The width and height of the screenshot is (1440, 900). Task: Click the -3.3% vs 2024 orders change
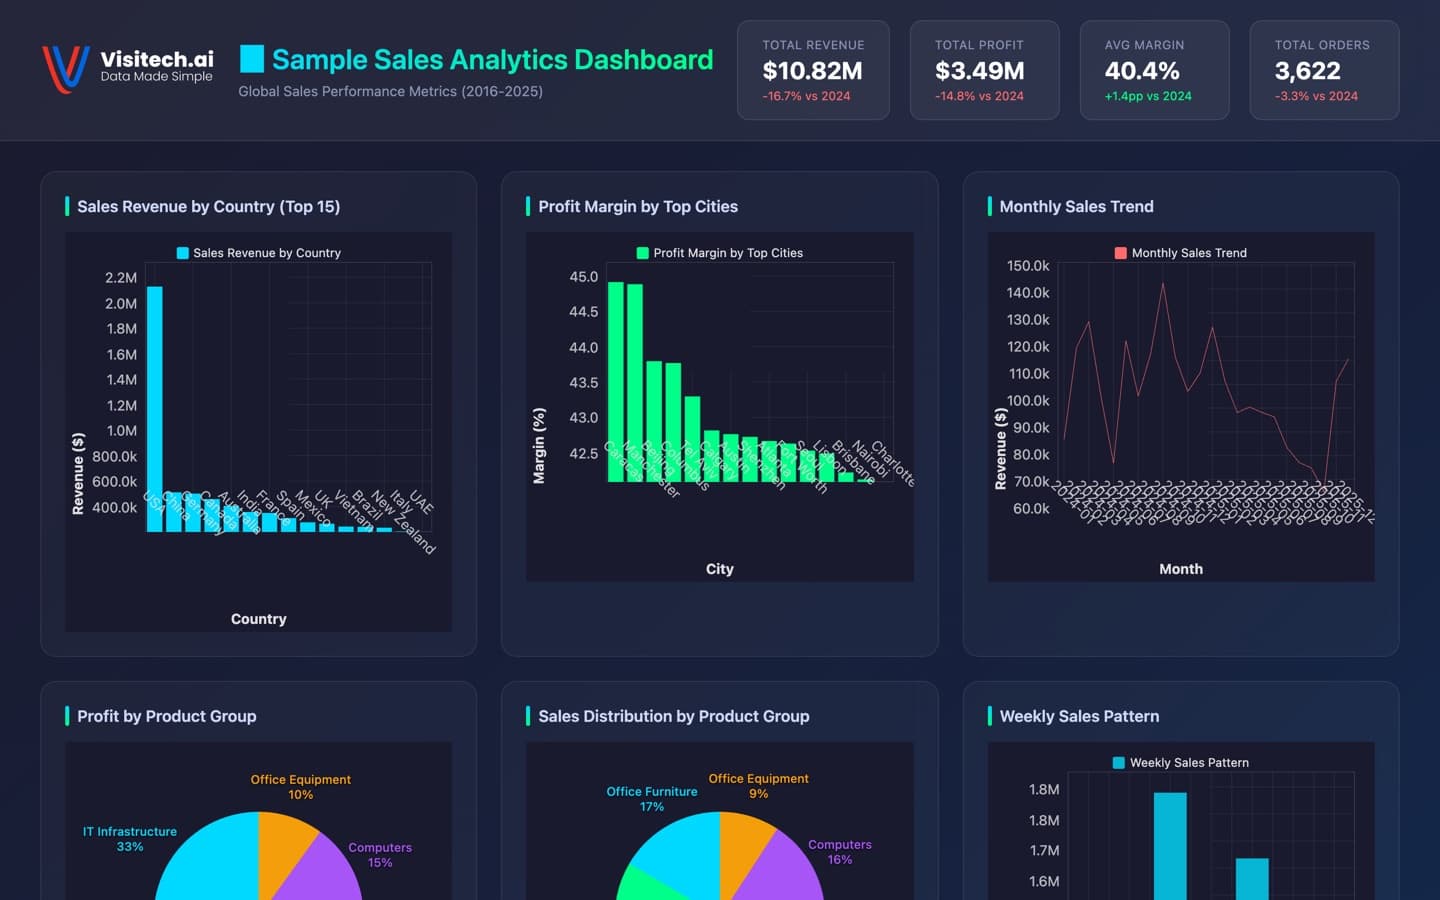1316,96
